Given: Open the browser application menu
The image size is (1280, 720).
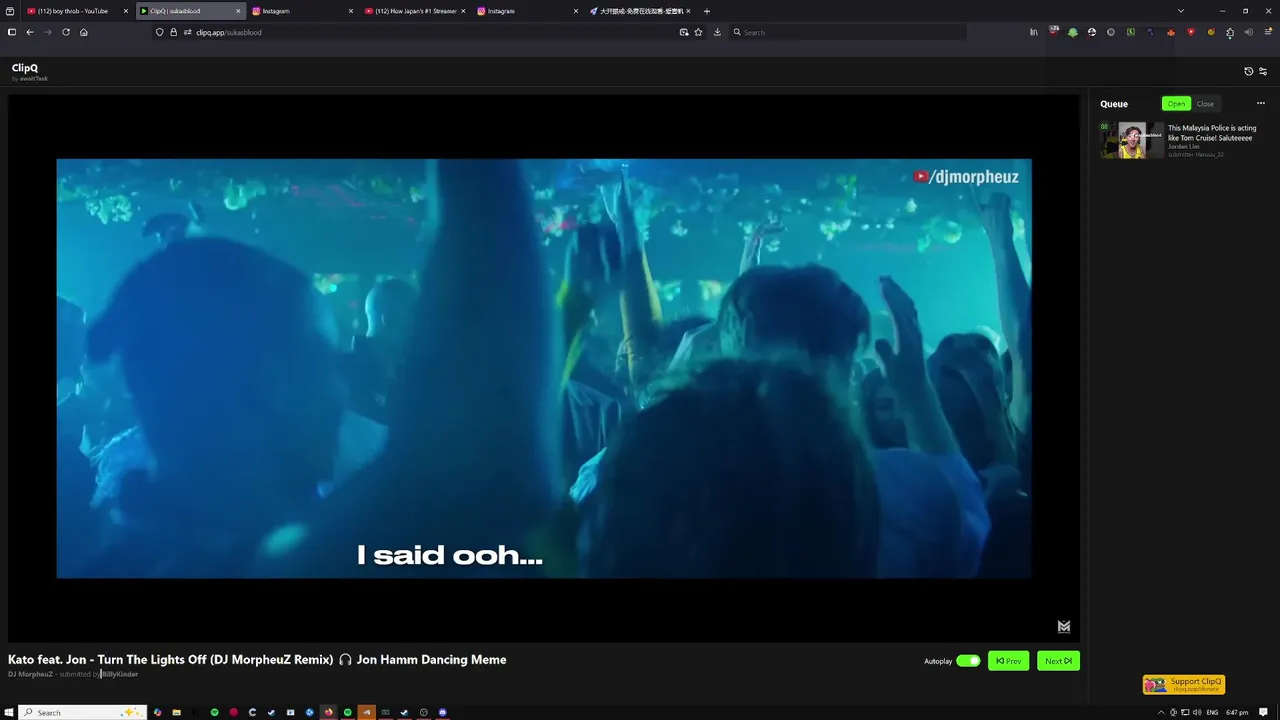Looking at the screenshot, I should (1268, 32).
